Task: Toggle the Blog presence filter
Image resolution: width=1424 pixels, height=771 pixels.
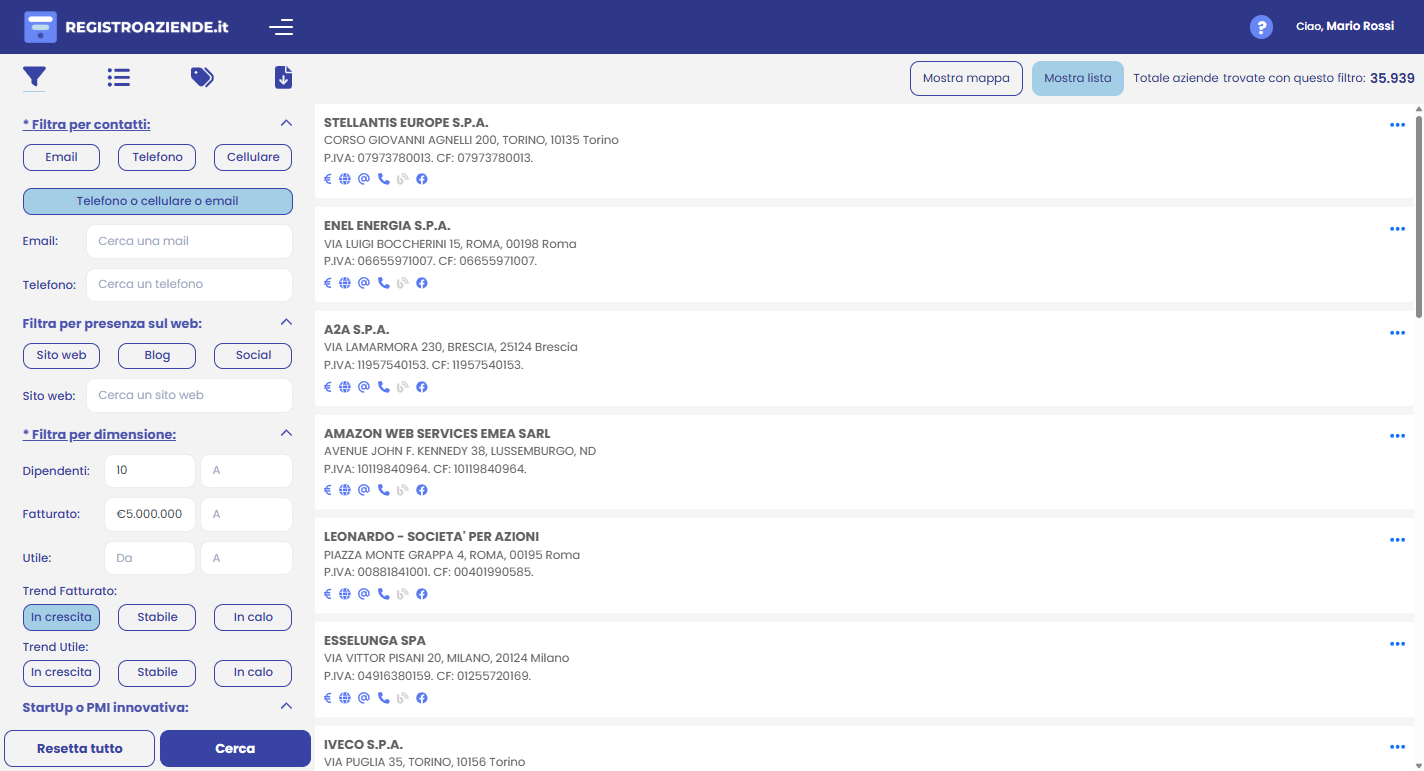Action: tap(157, 355)
